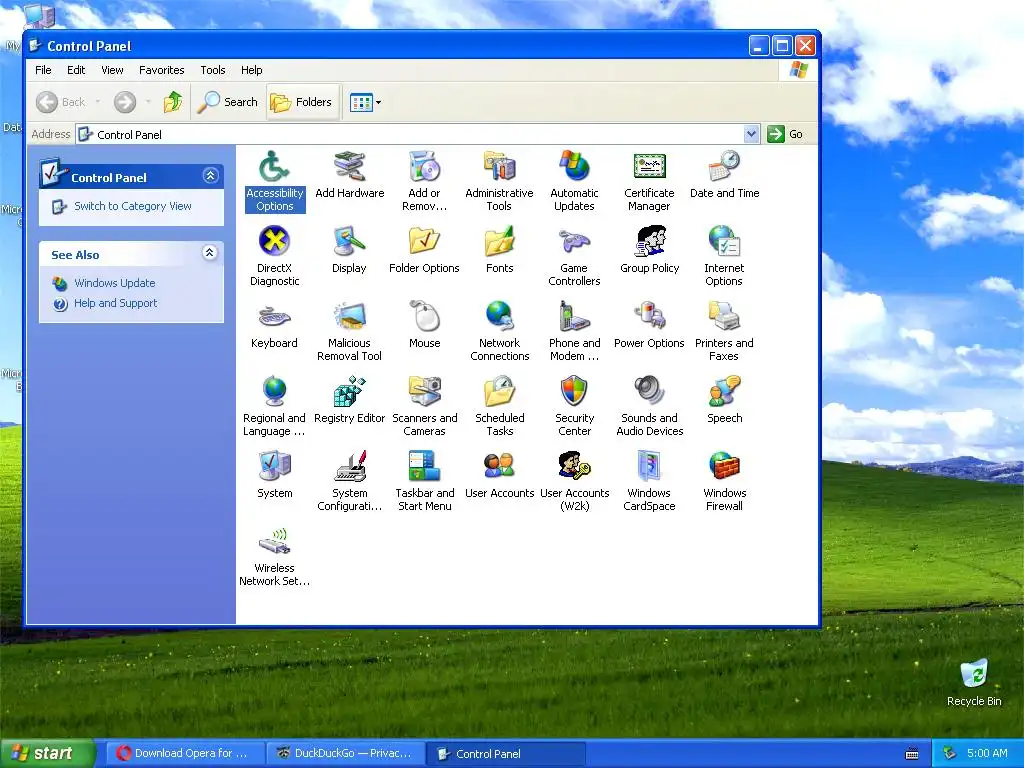The height and width of the screenshot is (768, 1024).
Task: Open DirectX Diagnostic icon
Action: click(x=274, y=257)
